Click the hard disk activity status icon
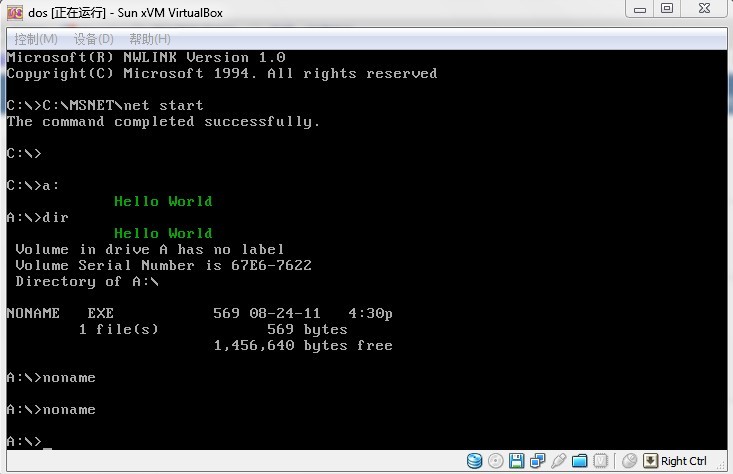The image size is (733, 474). pyautogui.click(x=474, y=461)
